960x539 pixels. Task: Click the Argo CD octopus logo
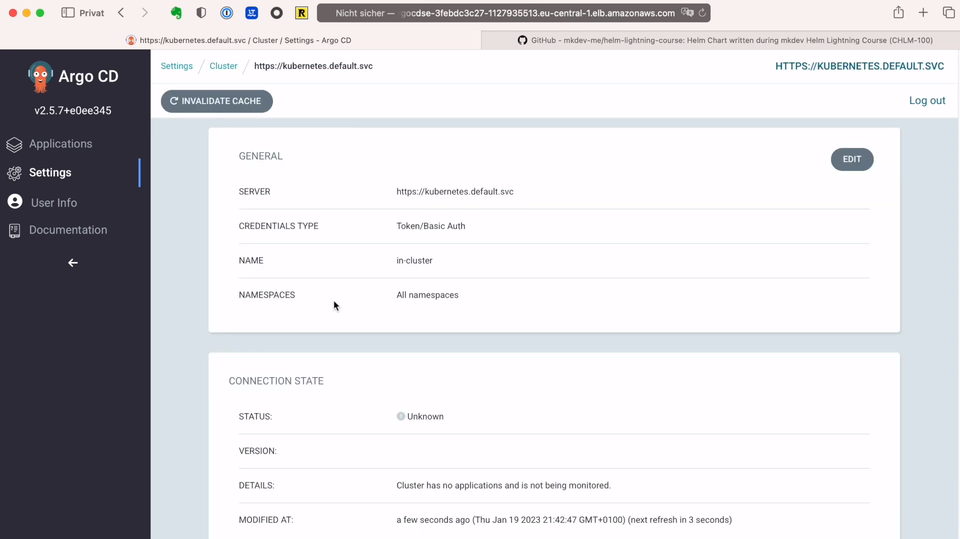click(x=40, y=77)
